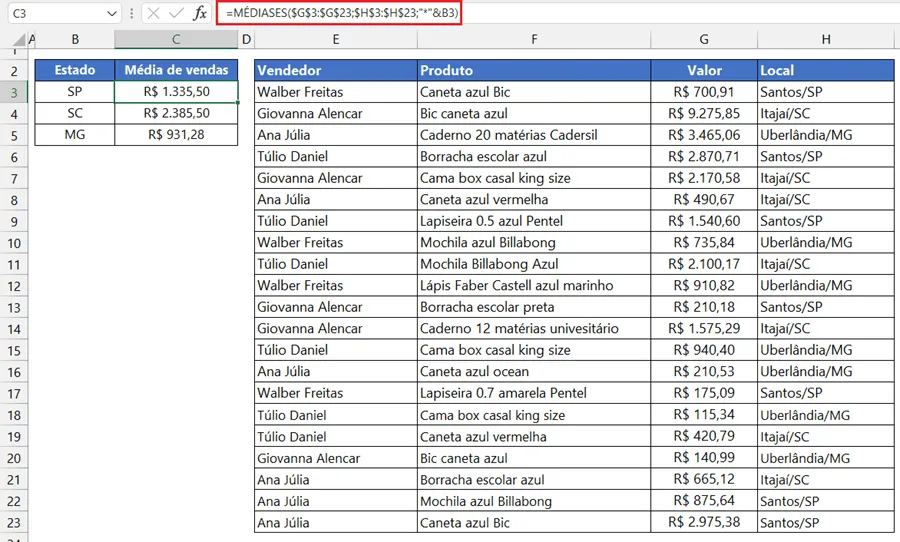900x542 pixels.
Task: Select column C header
Action: pos(176,40)
